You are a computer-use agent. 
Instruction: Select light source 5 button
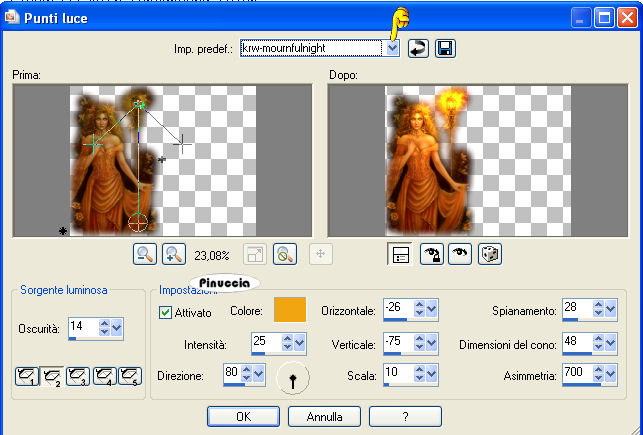(x=130, y=376)
